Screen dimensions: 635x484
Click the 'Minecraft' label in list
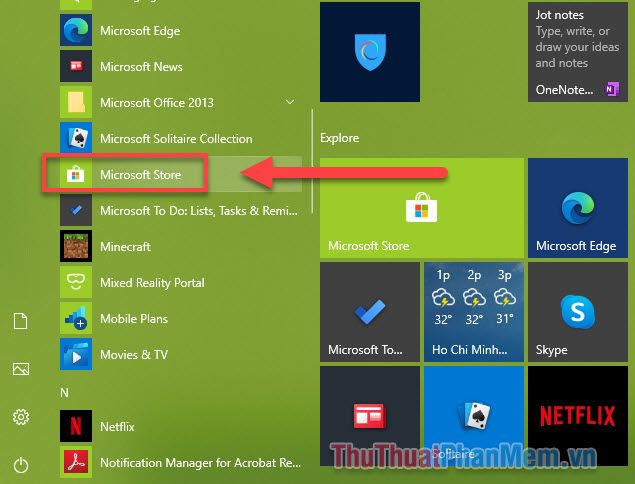tap(126, 247)
